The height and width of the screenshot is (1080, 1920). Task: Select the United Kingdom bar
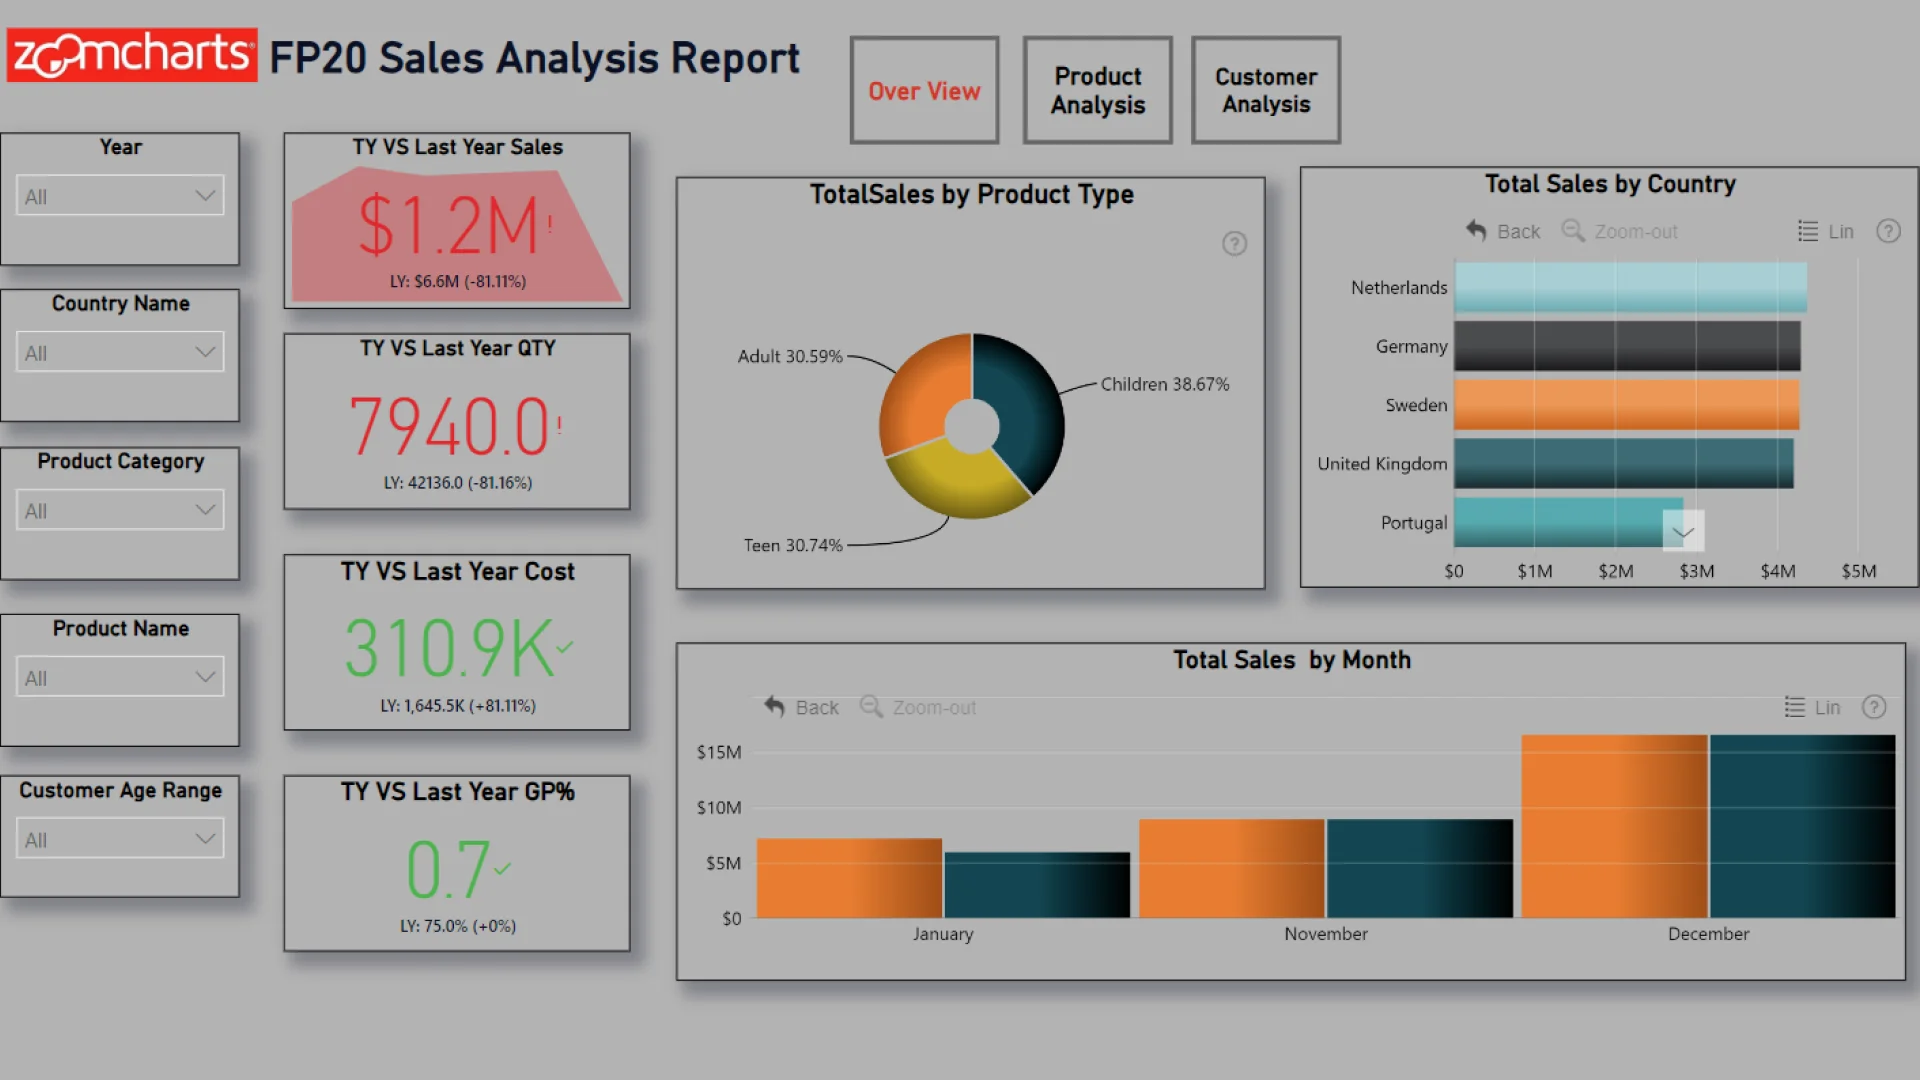coord(1623,464)
